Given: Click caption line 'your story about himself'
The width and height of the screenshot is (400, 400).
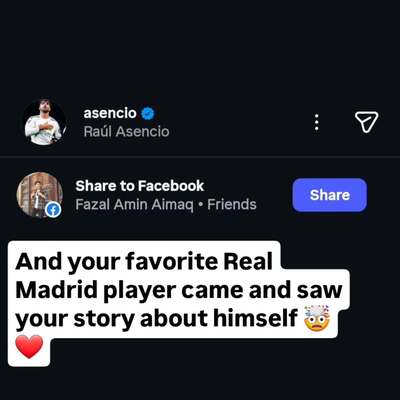Looking at the screenshot, I should click(156, 318).
